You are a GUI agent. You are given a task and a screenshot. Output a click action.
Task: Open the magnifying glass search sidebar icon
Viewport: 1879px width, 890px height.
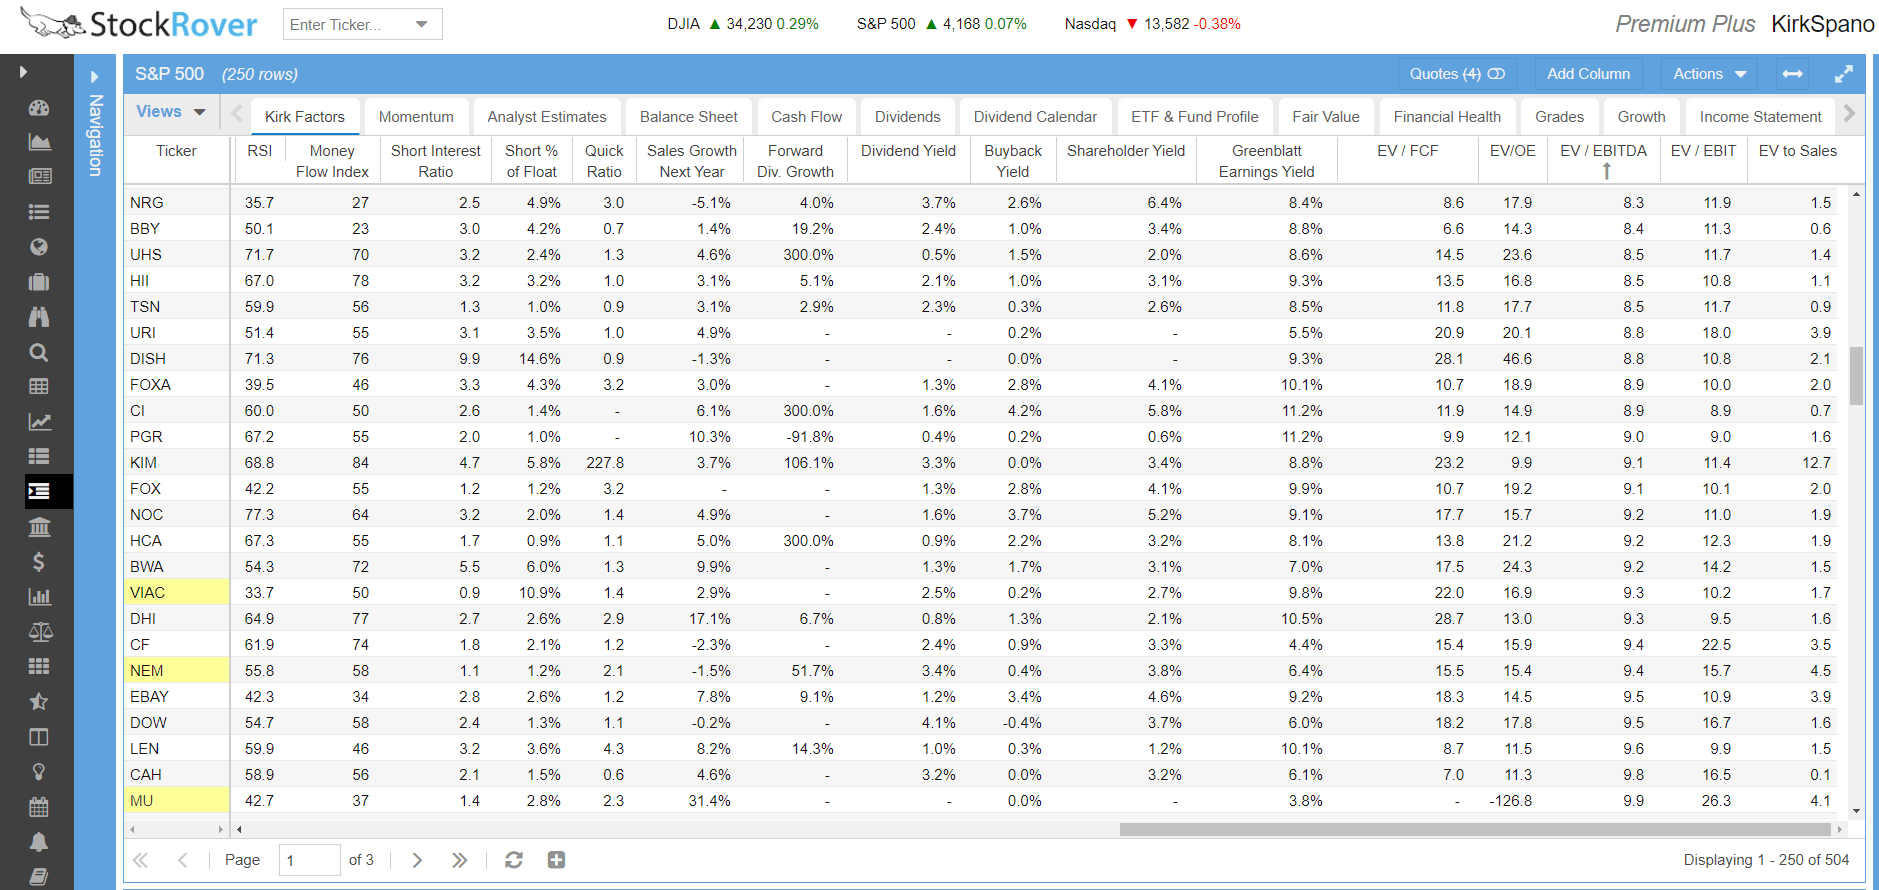click(x=39, y=352)
